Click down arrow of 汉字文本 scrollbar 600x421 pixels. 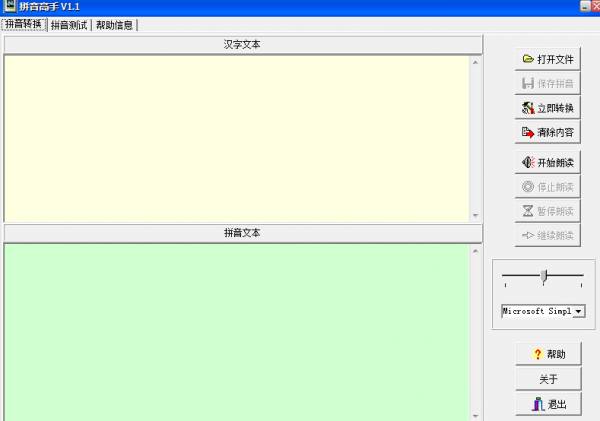tap(476, 215)
